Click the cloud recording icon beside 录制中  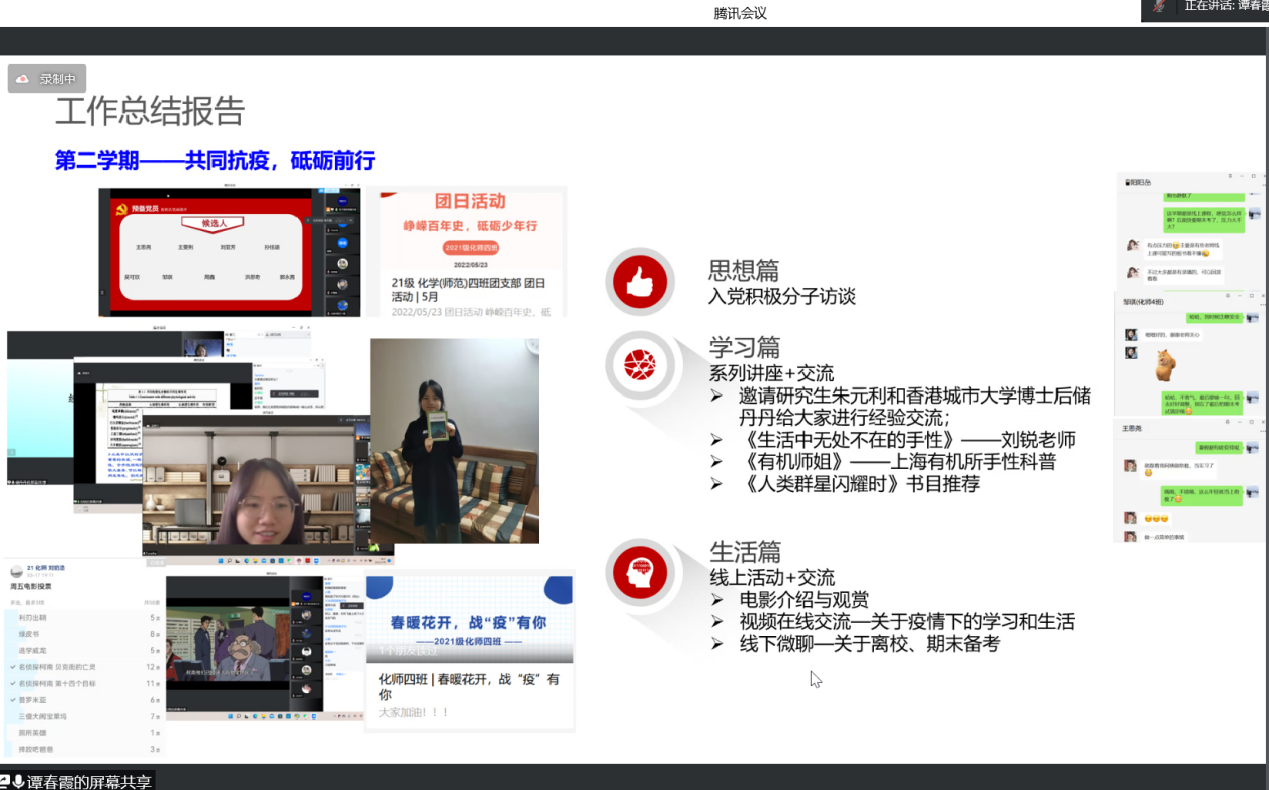(24, 79)
